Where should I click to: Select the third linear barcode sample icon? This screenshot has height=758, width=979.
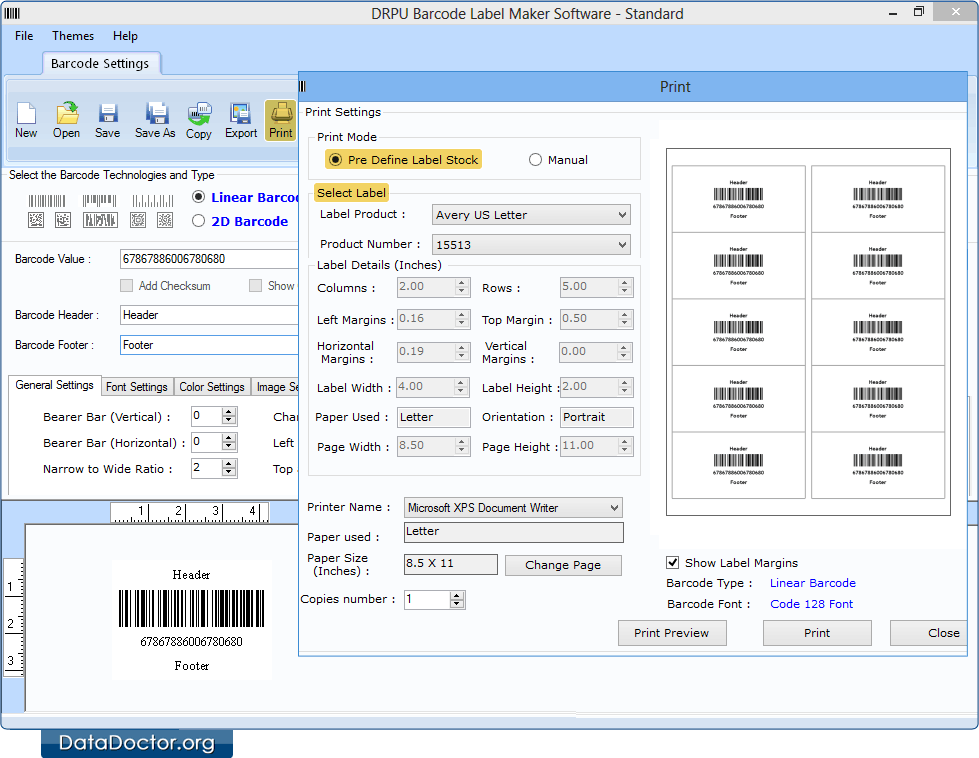coord(152,201)
